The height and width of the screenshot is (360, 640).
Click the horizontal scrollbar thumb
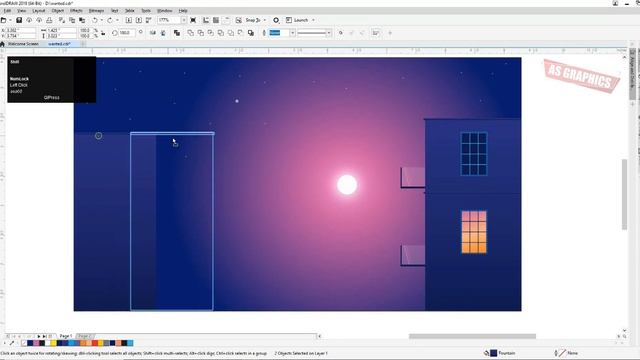(472, 336)
